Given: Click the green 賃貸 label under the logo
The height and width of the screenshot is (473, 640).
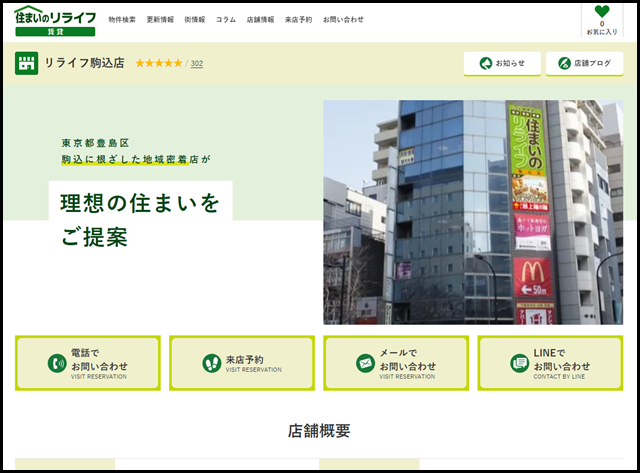Looking at the screenshot, I should coord(55,32).
